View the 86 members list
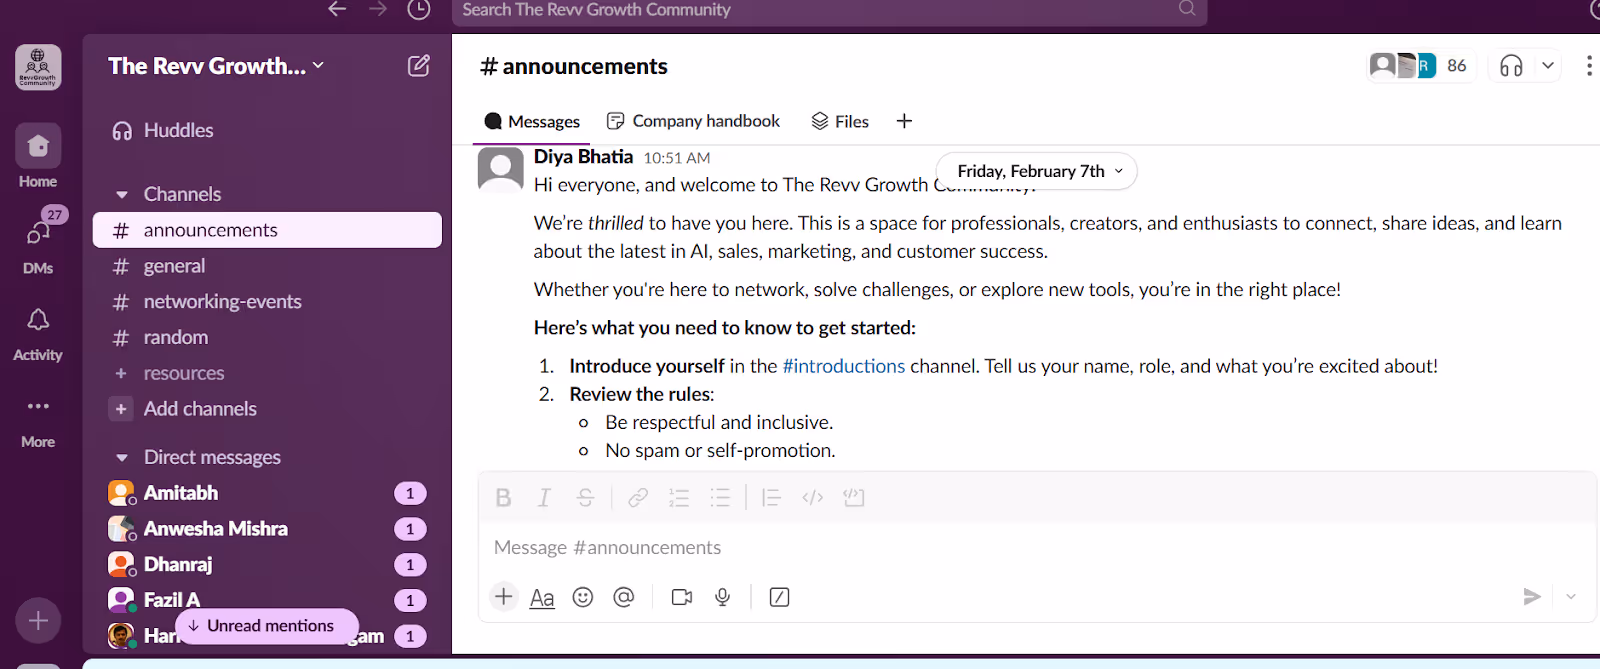The width and height of the screenshot is (1600, 669). point(1421,66)
